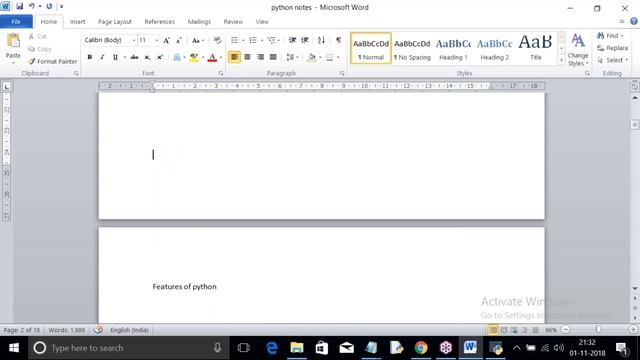Apply the No Spacing style

[412, 48]
